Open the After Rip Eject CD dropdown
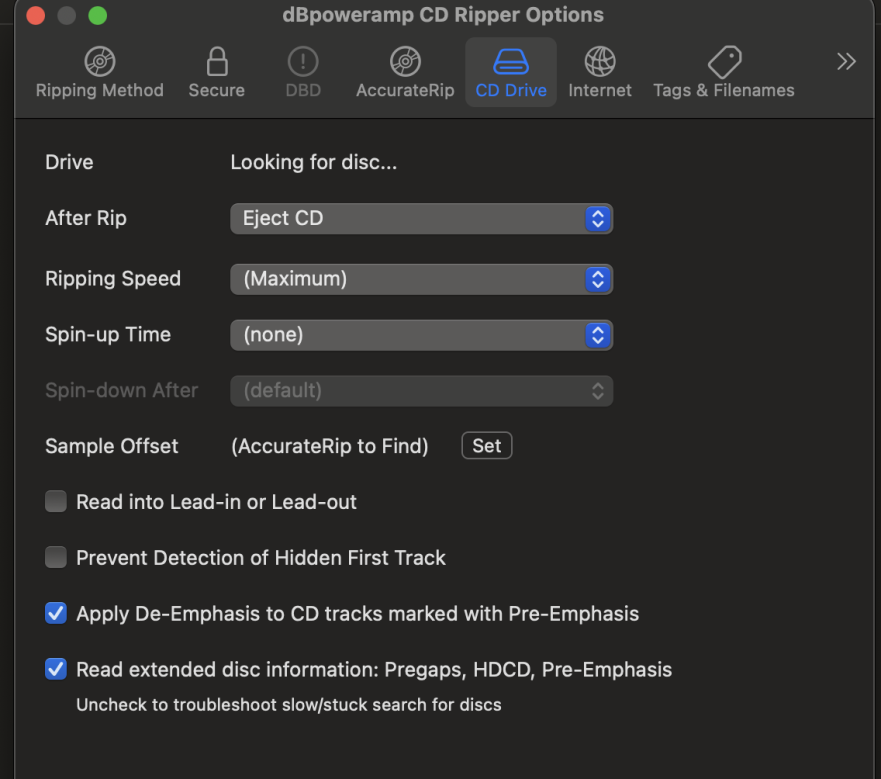 [x=421, y=219]
